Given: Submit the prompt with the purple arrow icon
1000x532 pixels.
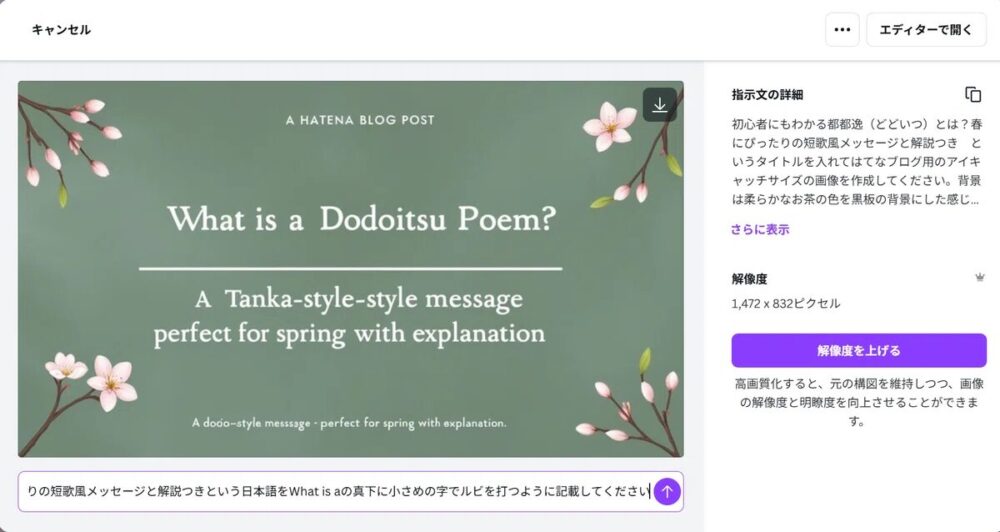Looking at the screenshot, I should [x=667, y=491].
